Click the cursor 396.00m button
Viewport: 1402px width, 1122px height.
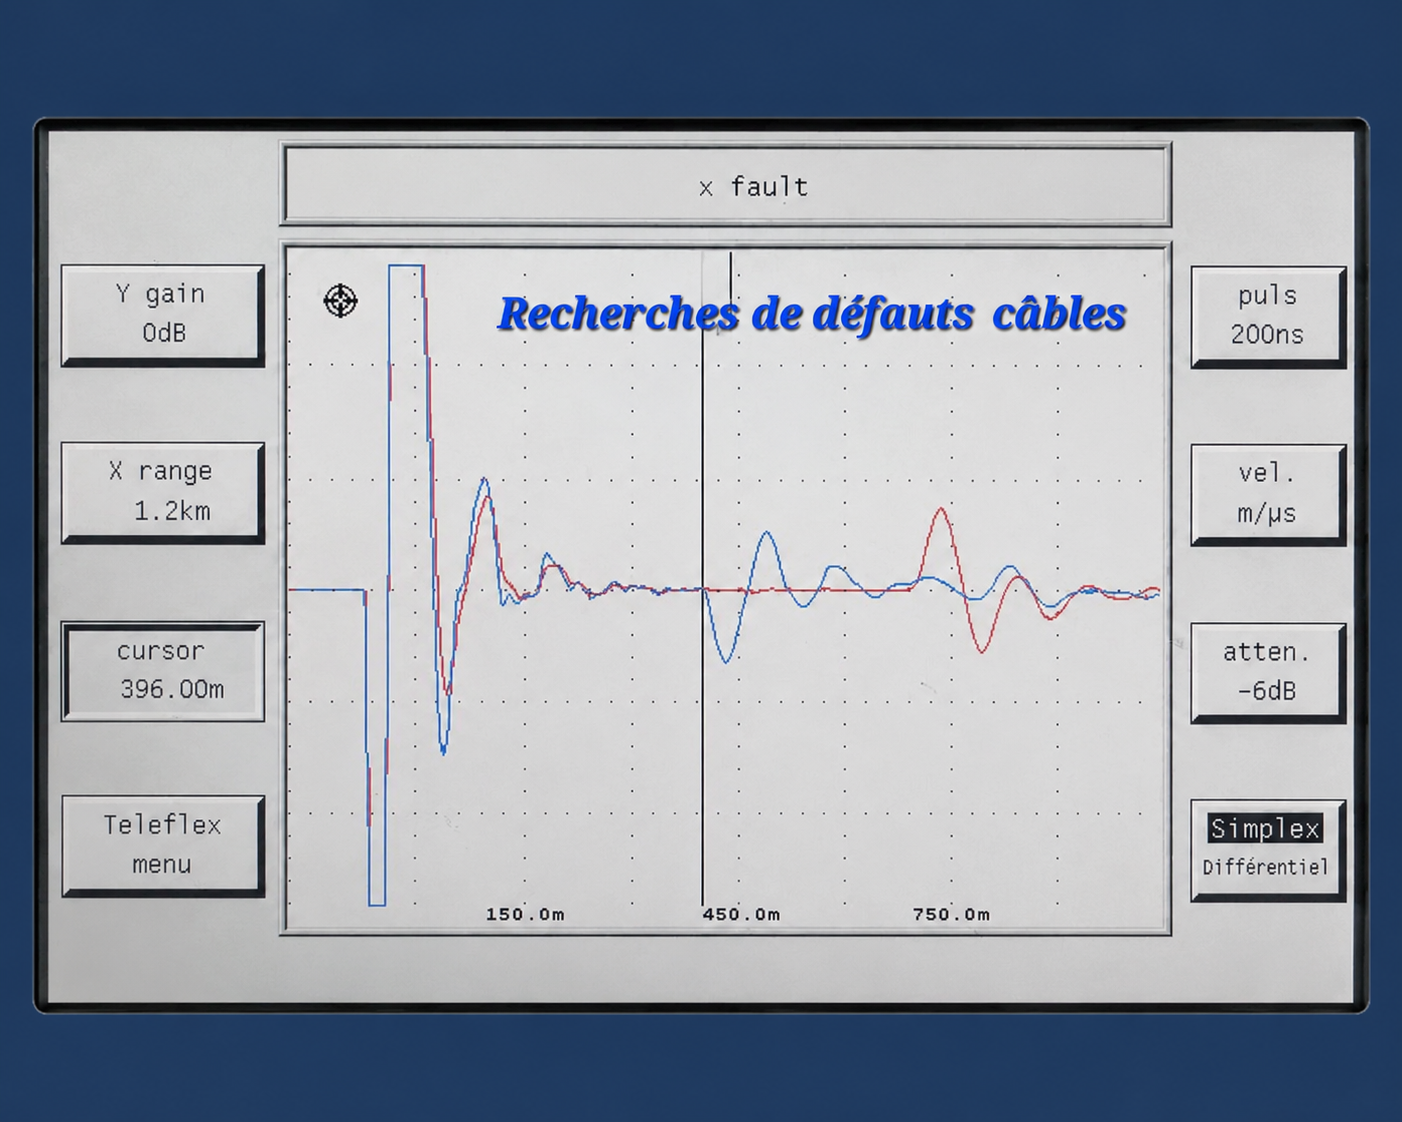(162, 671)
